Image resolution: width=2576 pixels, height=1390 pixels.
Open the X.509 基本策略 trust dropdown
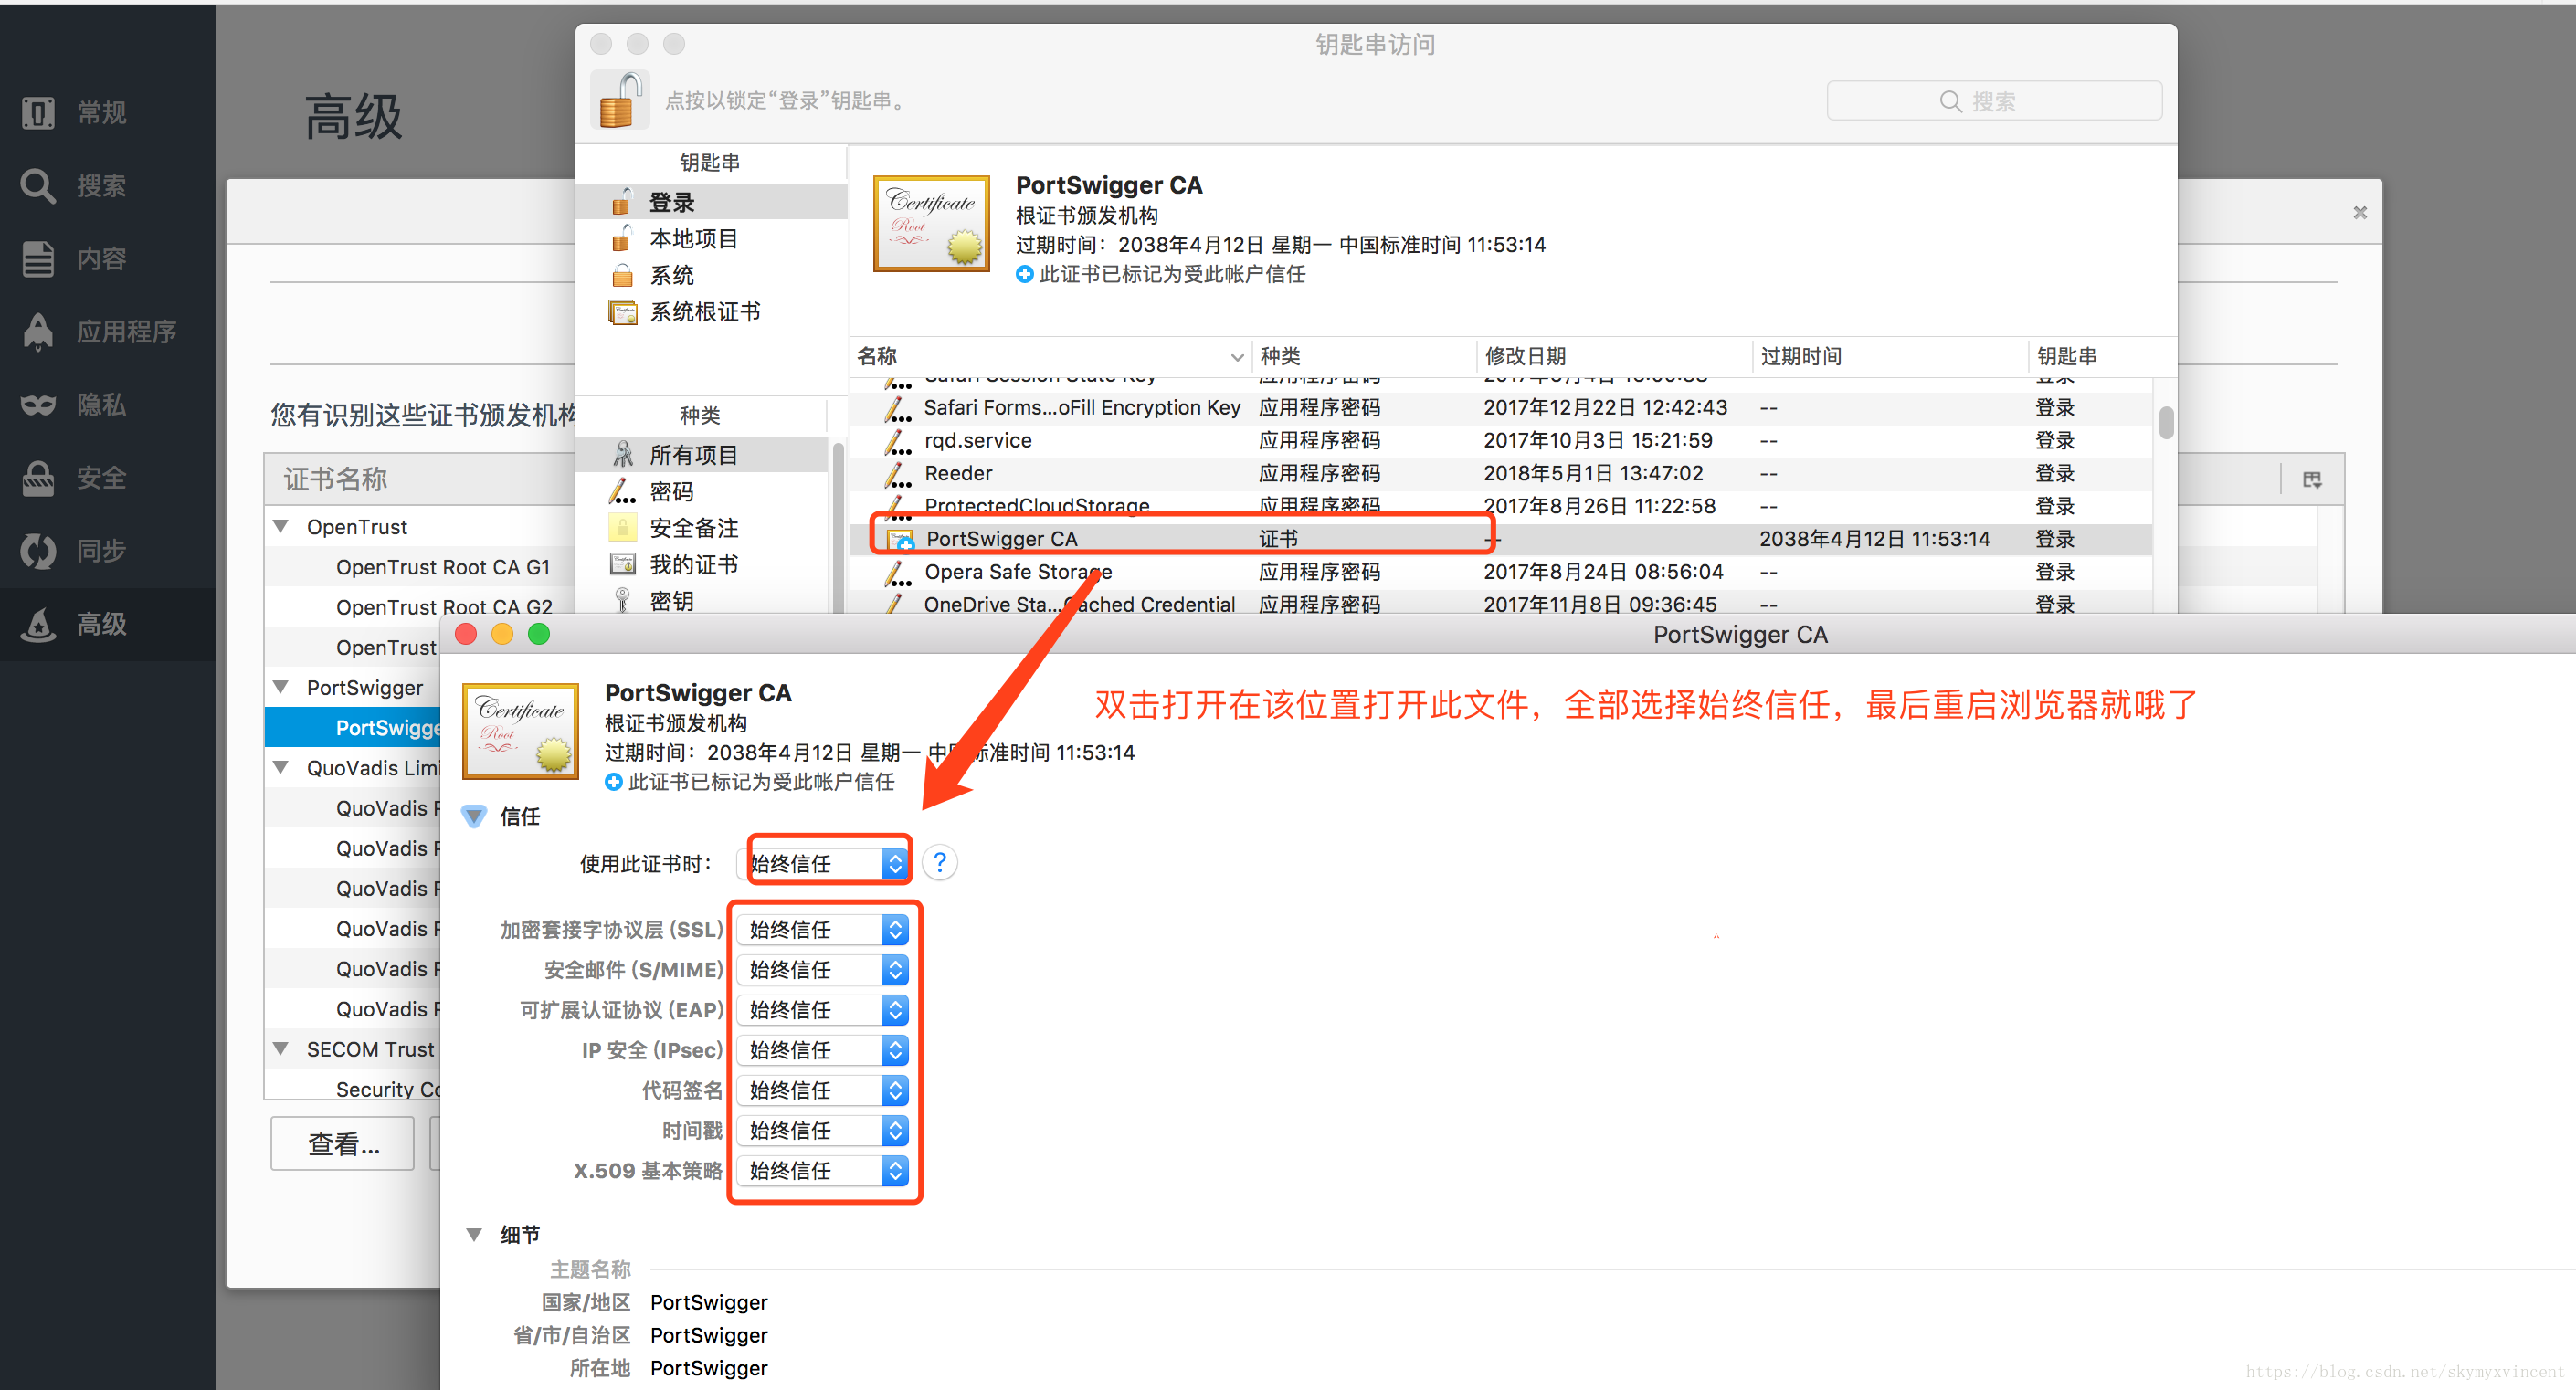[824, 1170]
